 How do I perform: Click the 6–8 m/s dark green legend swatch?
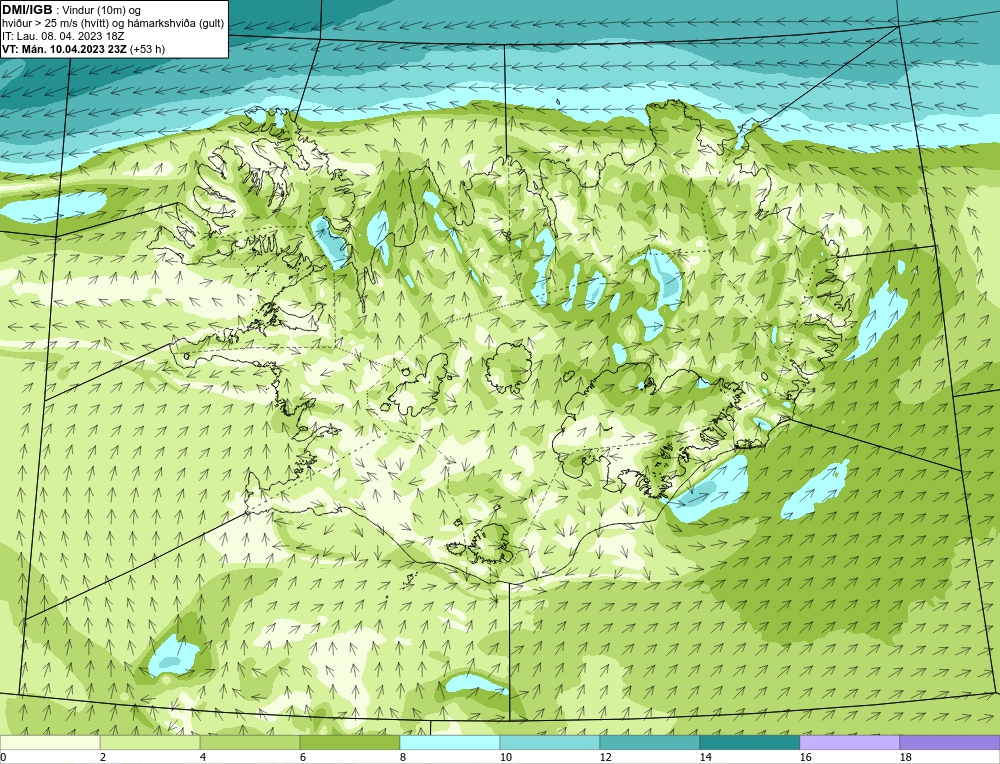[x=350, y=742]
